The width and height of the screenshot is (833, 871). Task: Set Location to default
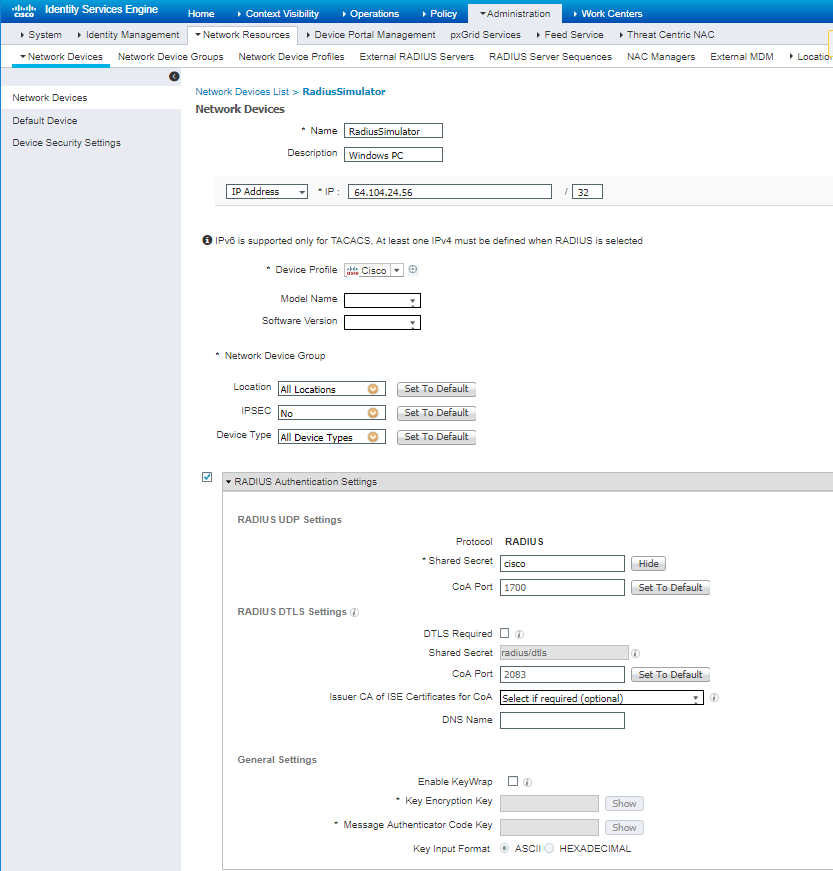[x=436, y=389]
